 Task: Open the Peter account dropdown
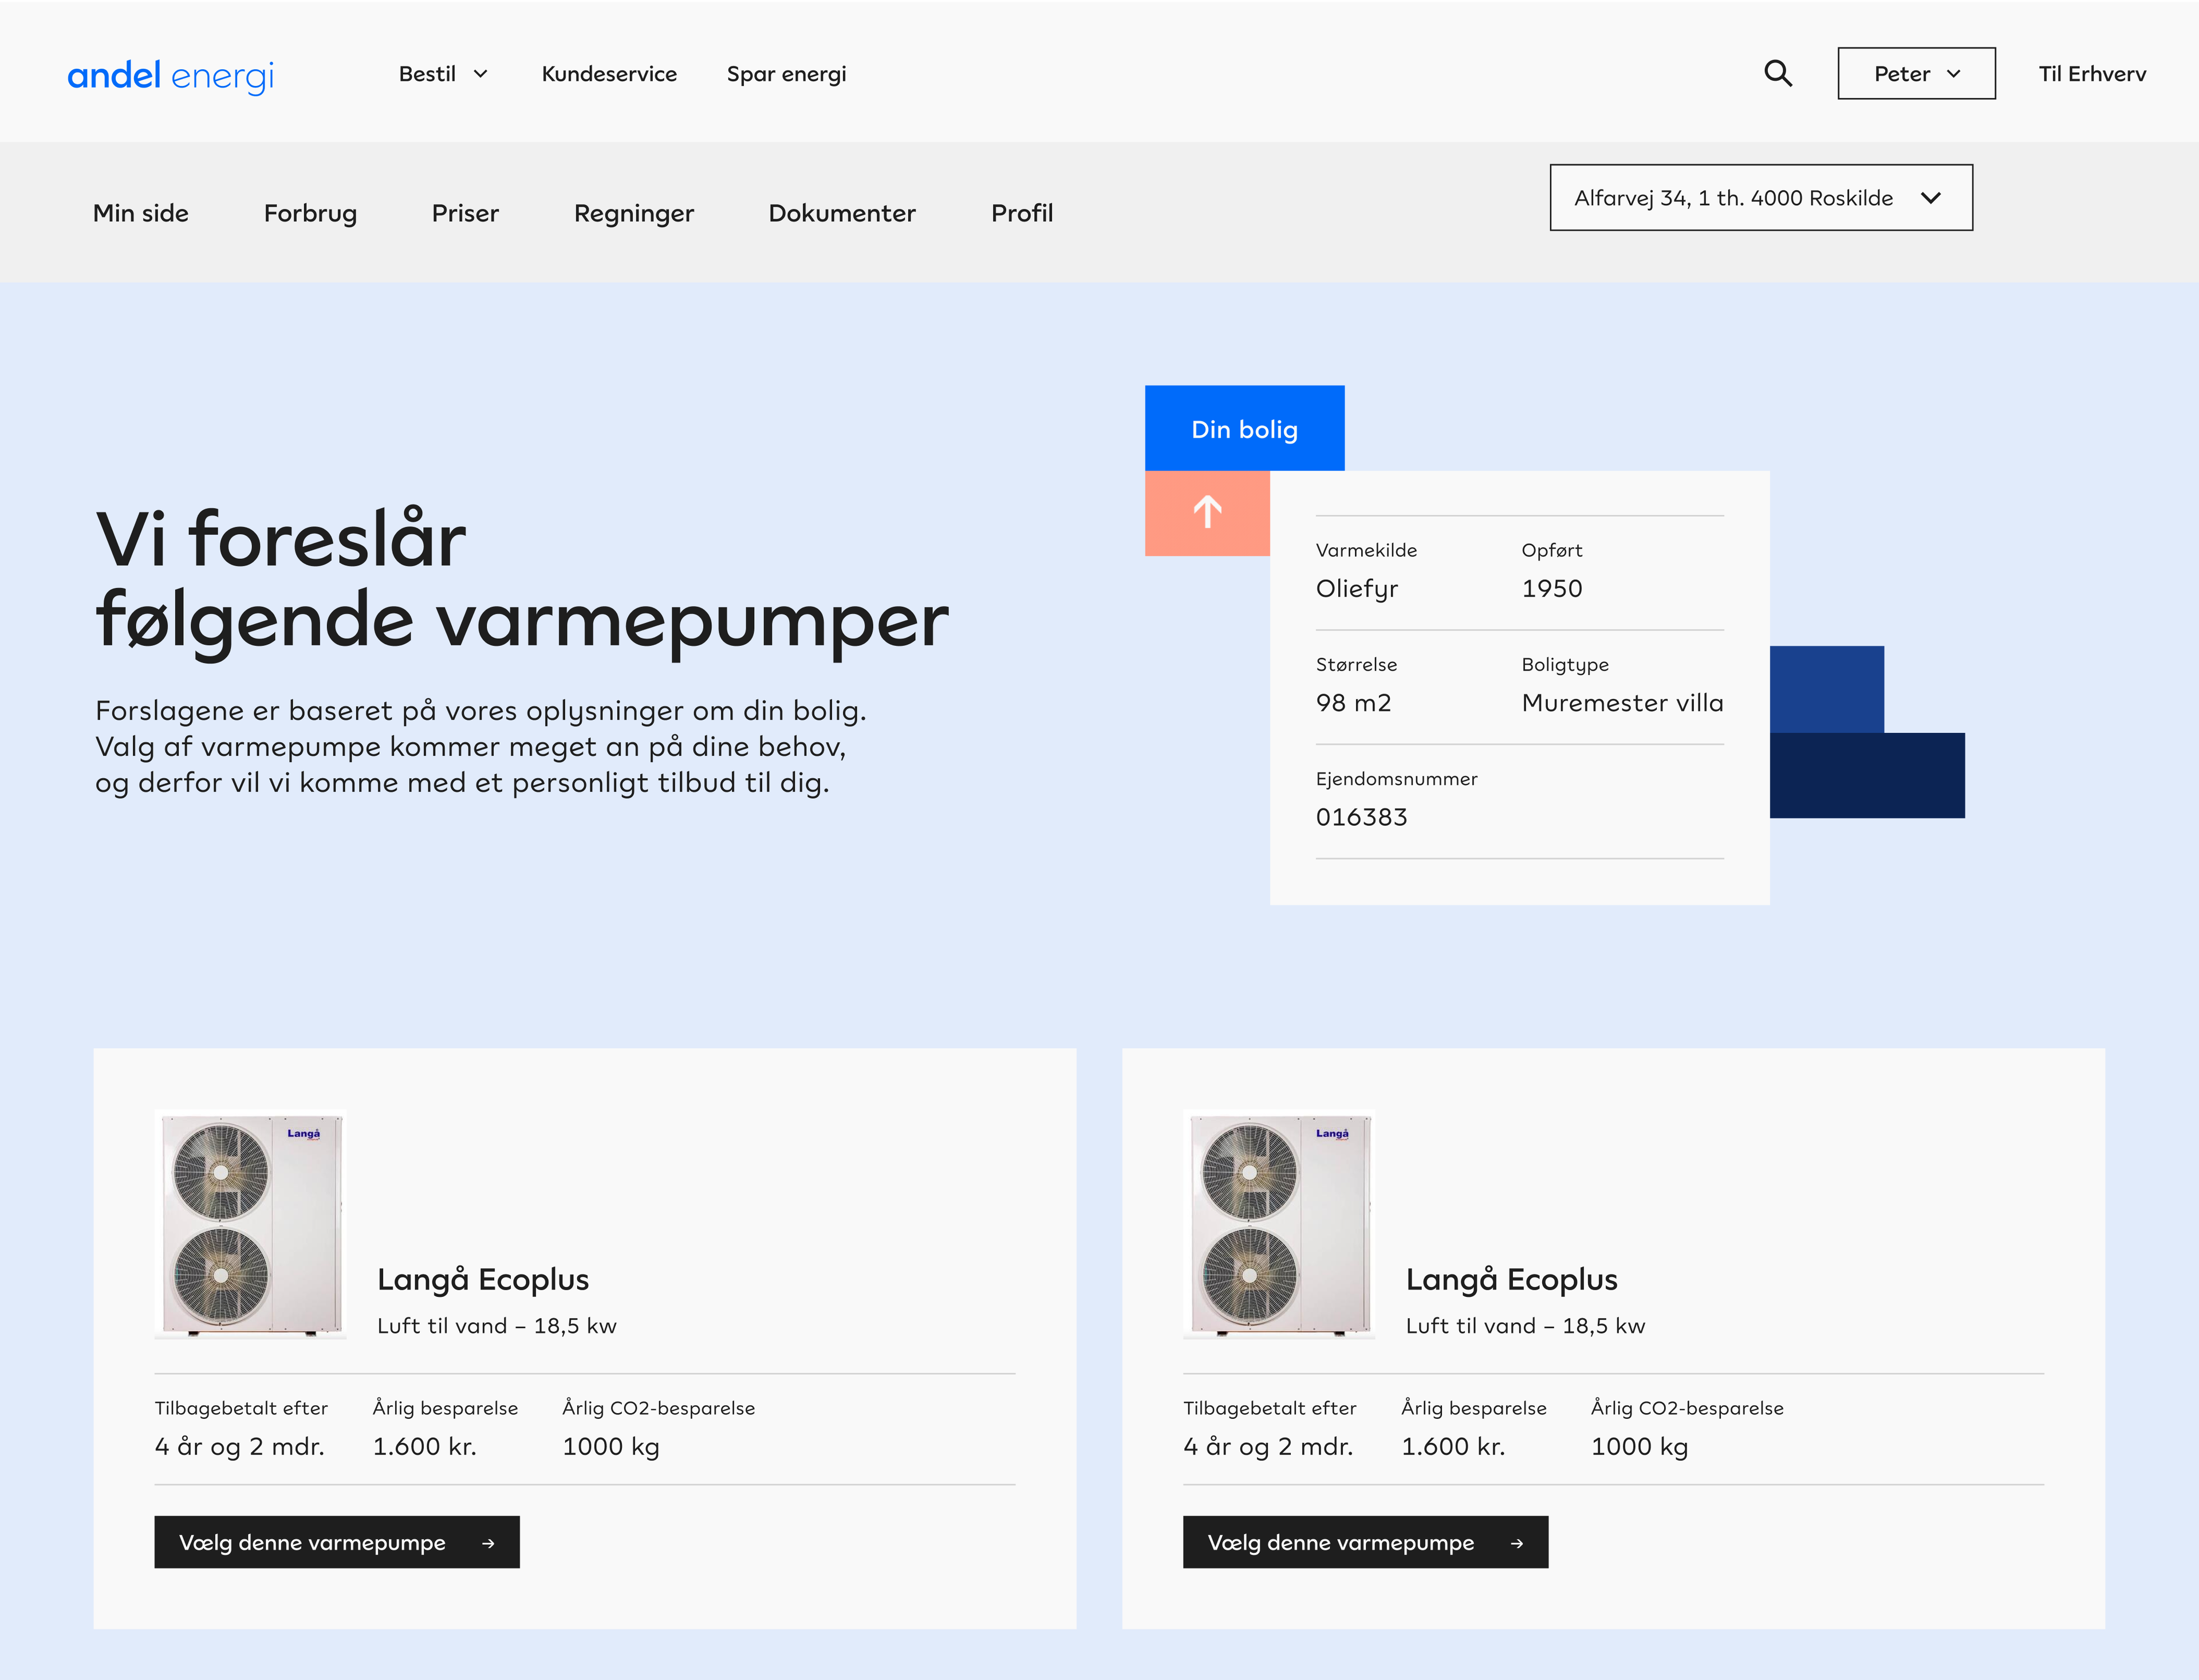pyautogui.click(x=1916, y=73)
